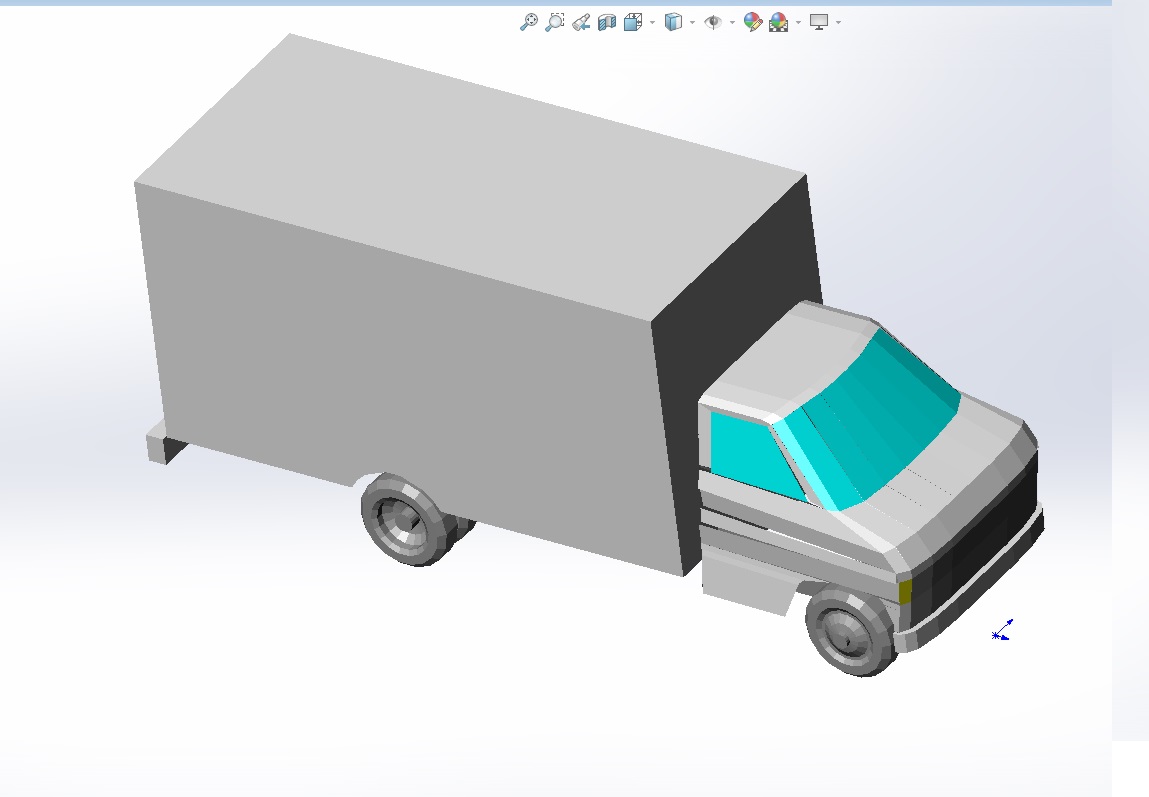Click the Apply Scene icon

coord(779,23)
